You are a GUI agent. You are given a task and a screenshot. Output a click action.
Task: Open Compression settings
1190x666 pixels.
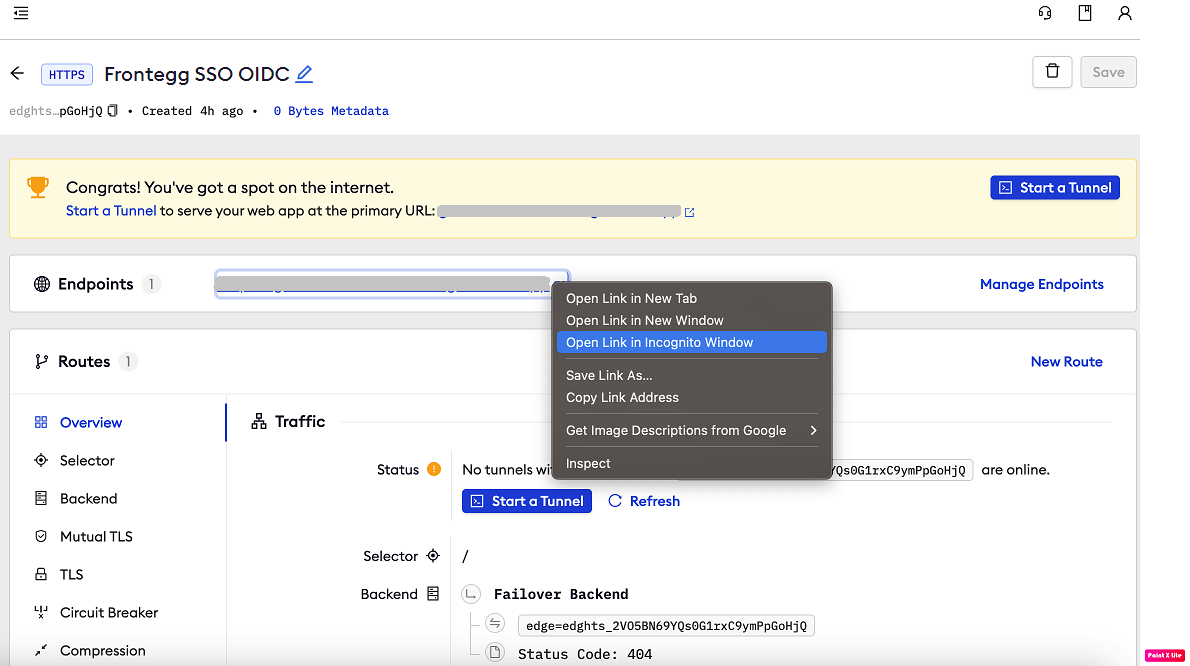(102, 650)
